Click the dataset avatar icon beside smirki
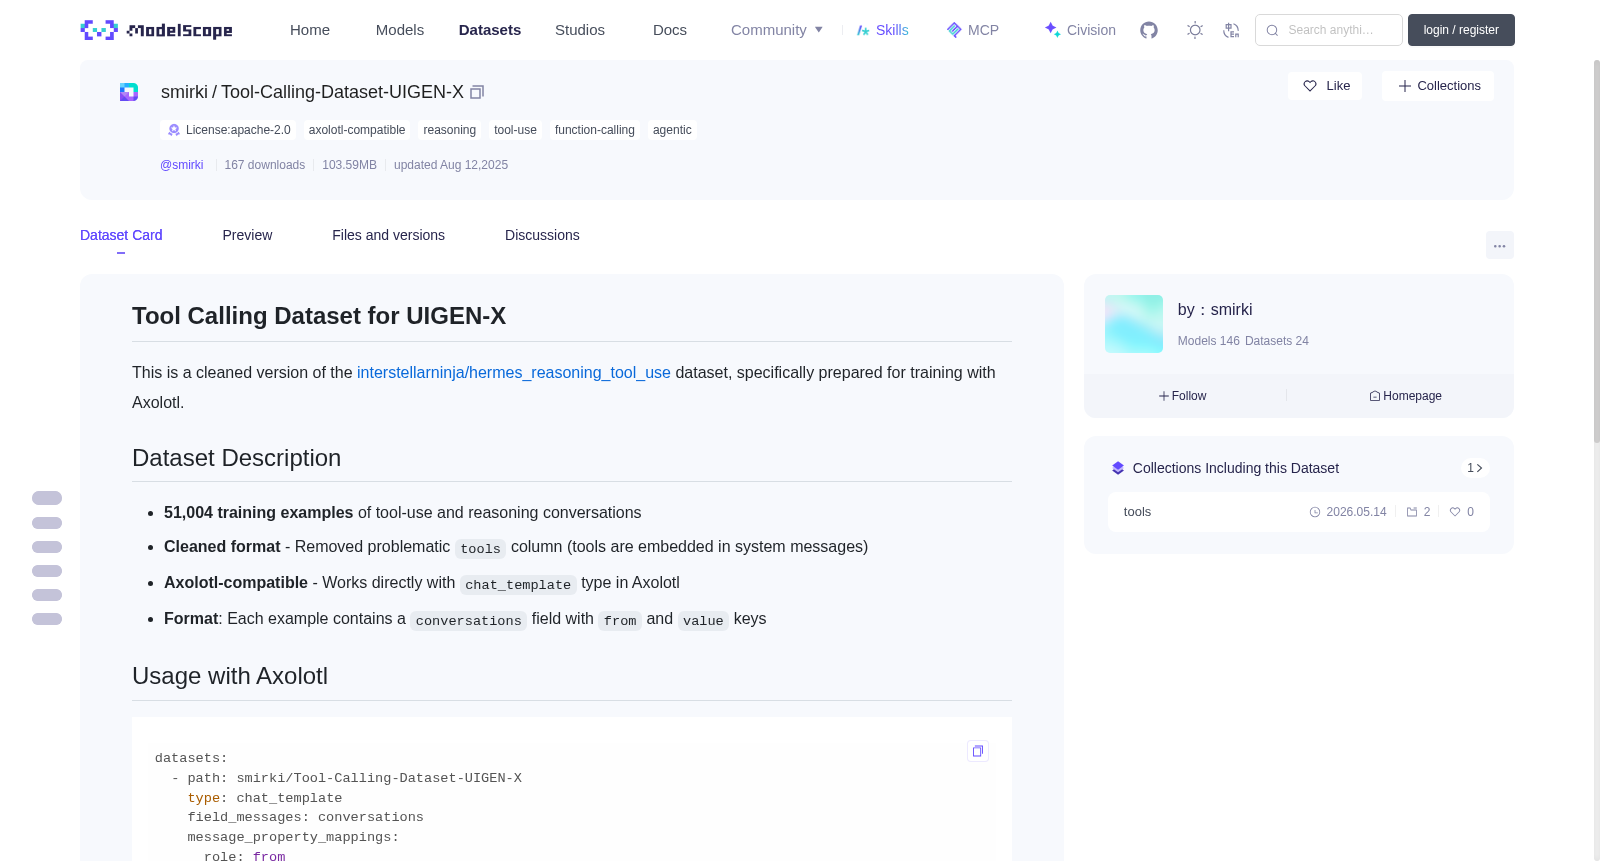 click(129, 92)
